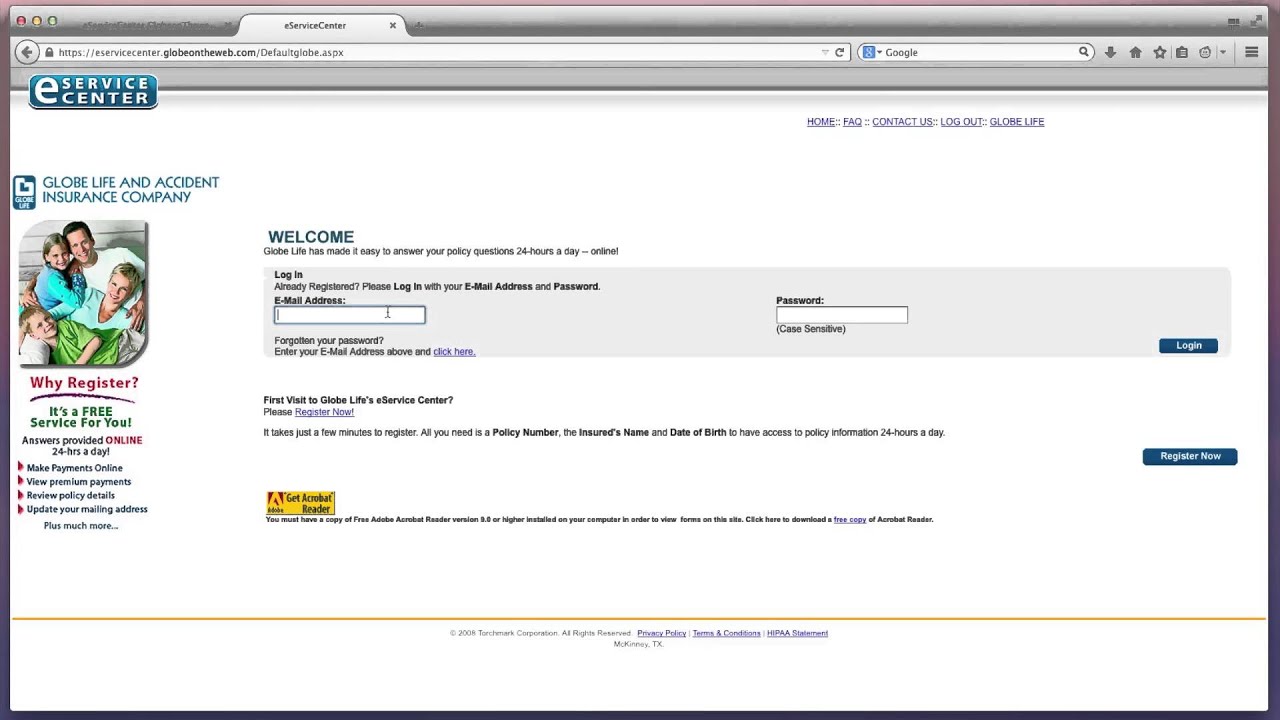The image size is (1280, 720).
Task: Open the FAQ link
Action: pyautogui.click(x=852, y=122)
